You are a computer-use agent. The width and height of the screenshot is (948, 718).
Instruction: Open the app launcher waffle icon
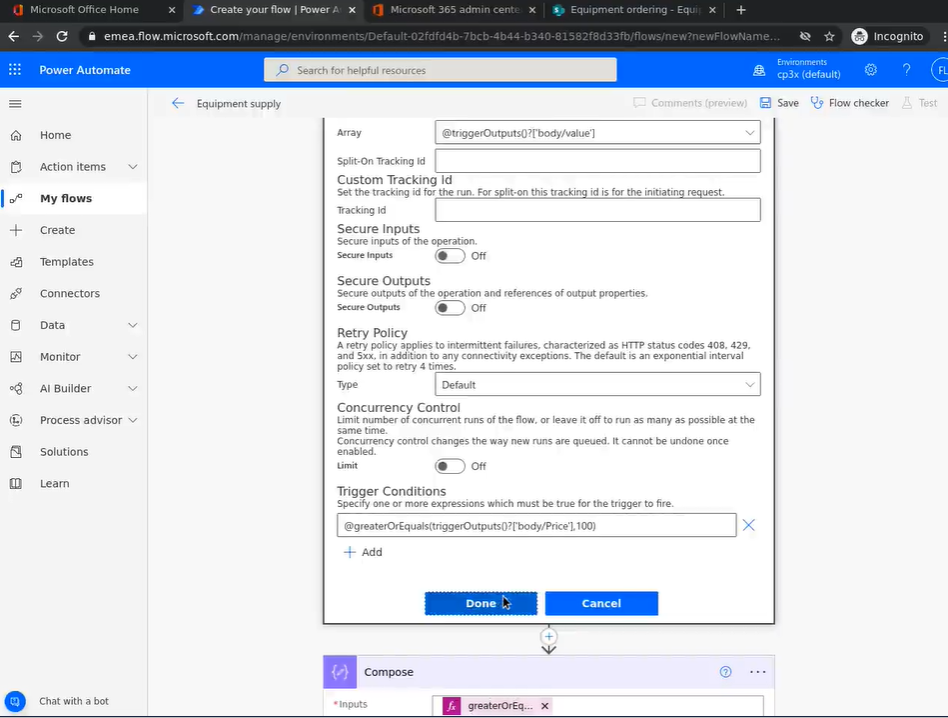15,70
